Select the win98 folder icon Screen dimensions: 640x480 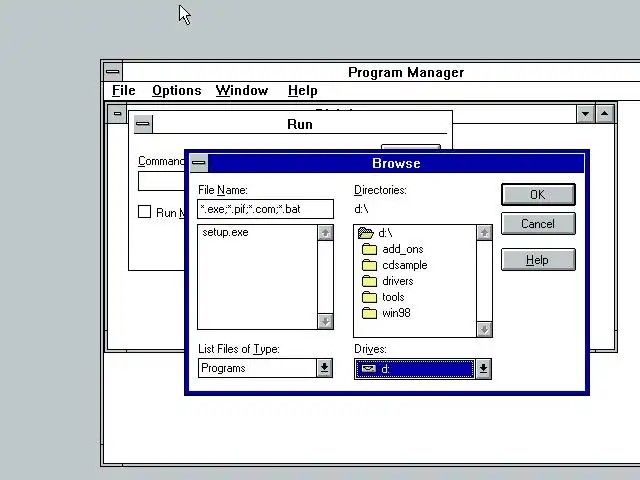point(369,313)
